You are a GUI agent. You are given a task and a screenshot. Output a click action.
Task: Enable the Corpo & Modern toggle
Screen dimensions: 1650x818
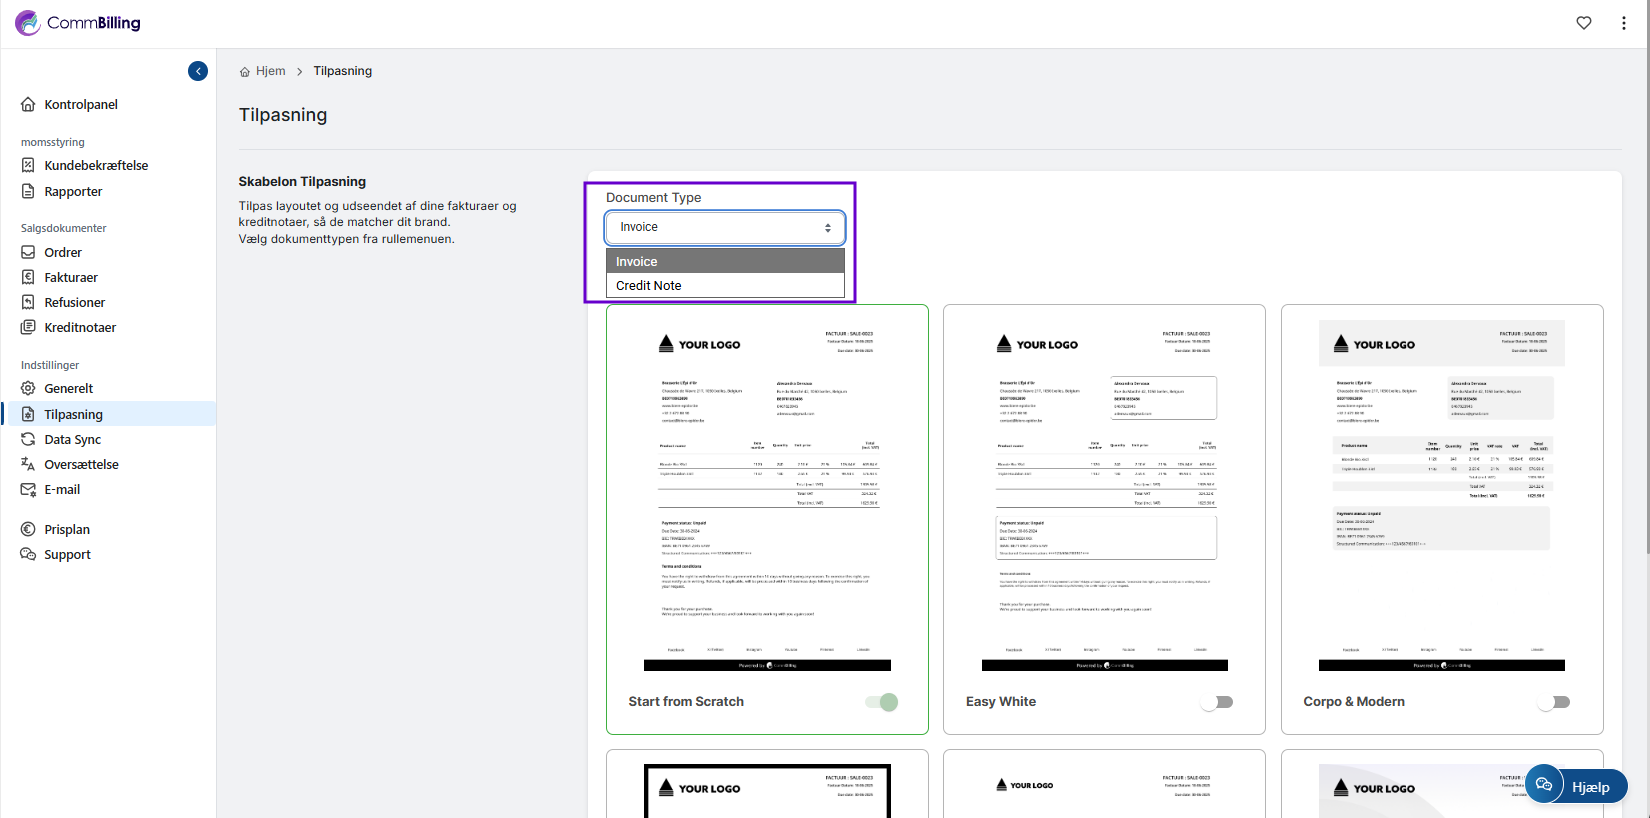[1554, 702]
